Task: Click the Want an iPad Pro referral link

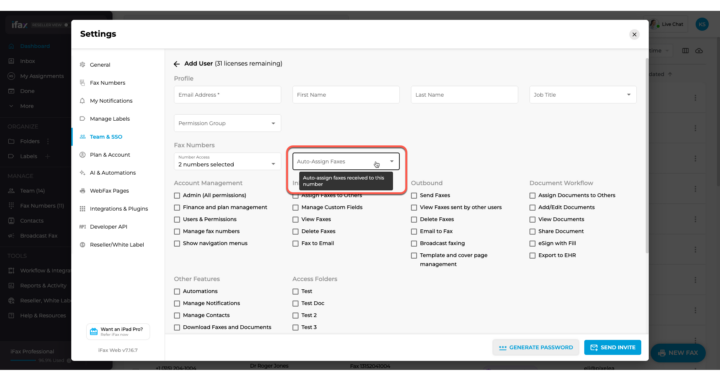Action: (x=118, y=331)
